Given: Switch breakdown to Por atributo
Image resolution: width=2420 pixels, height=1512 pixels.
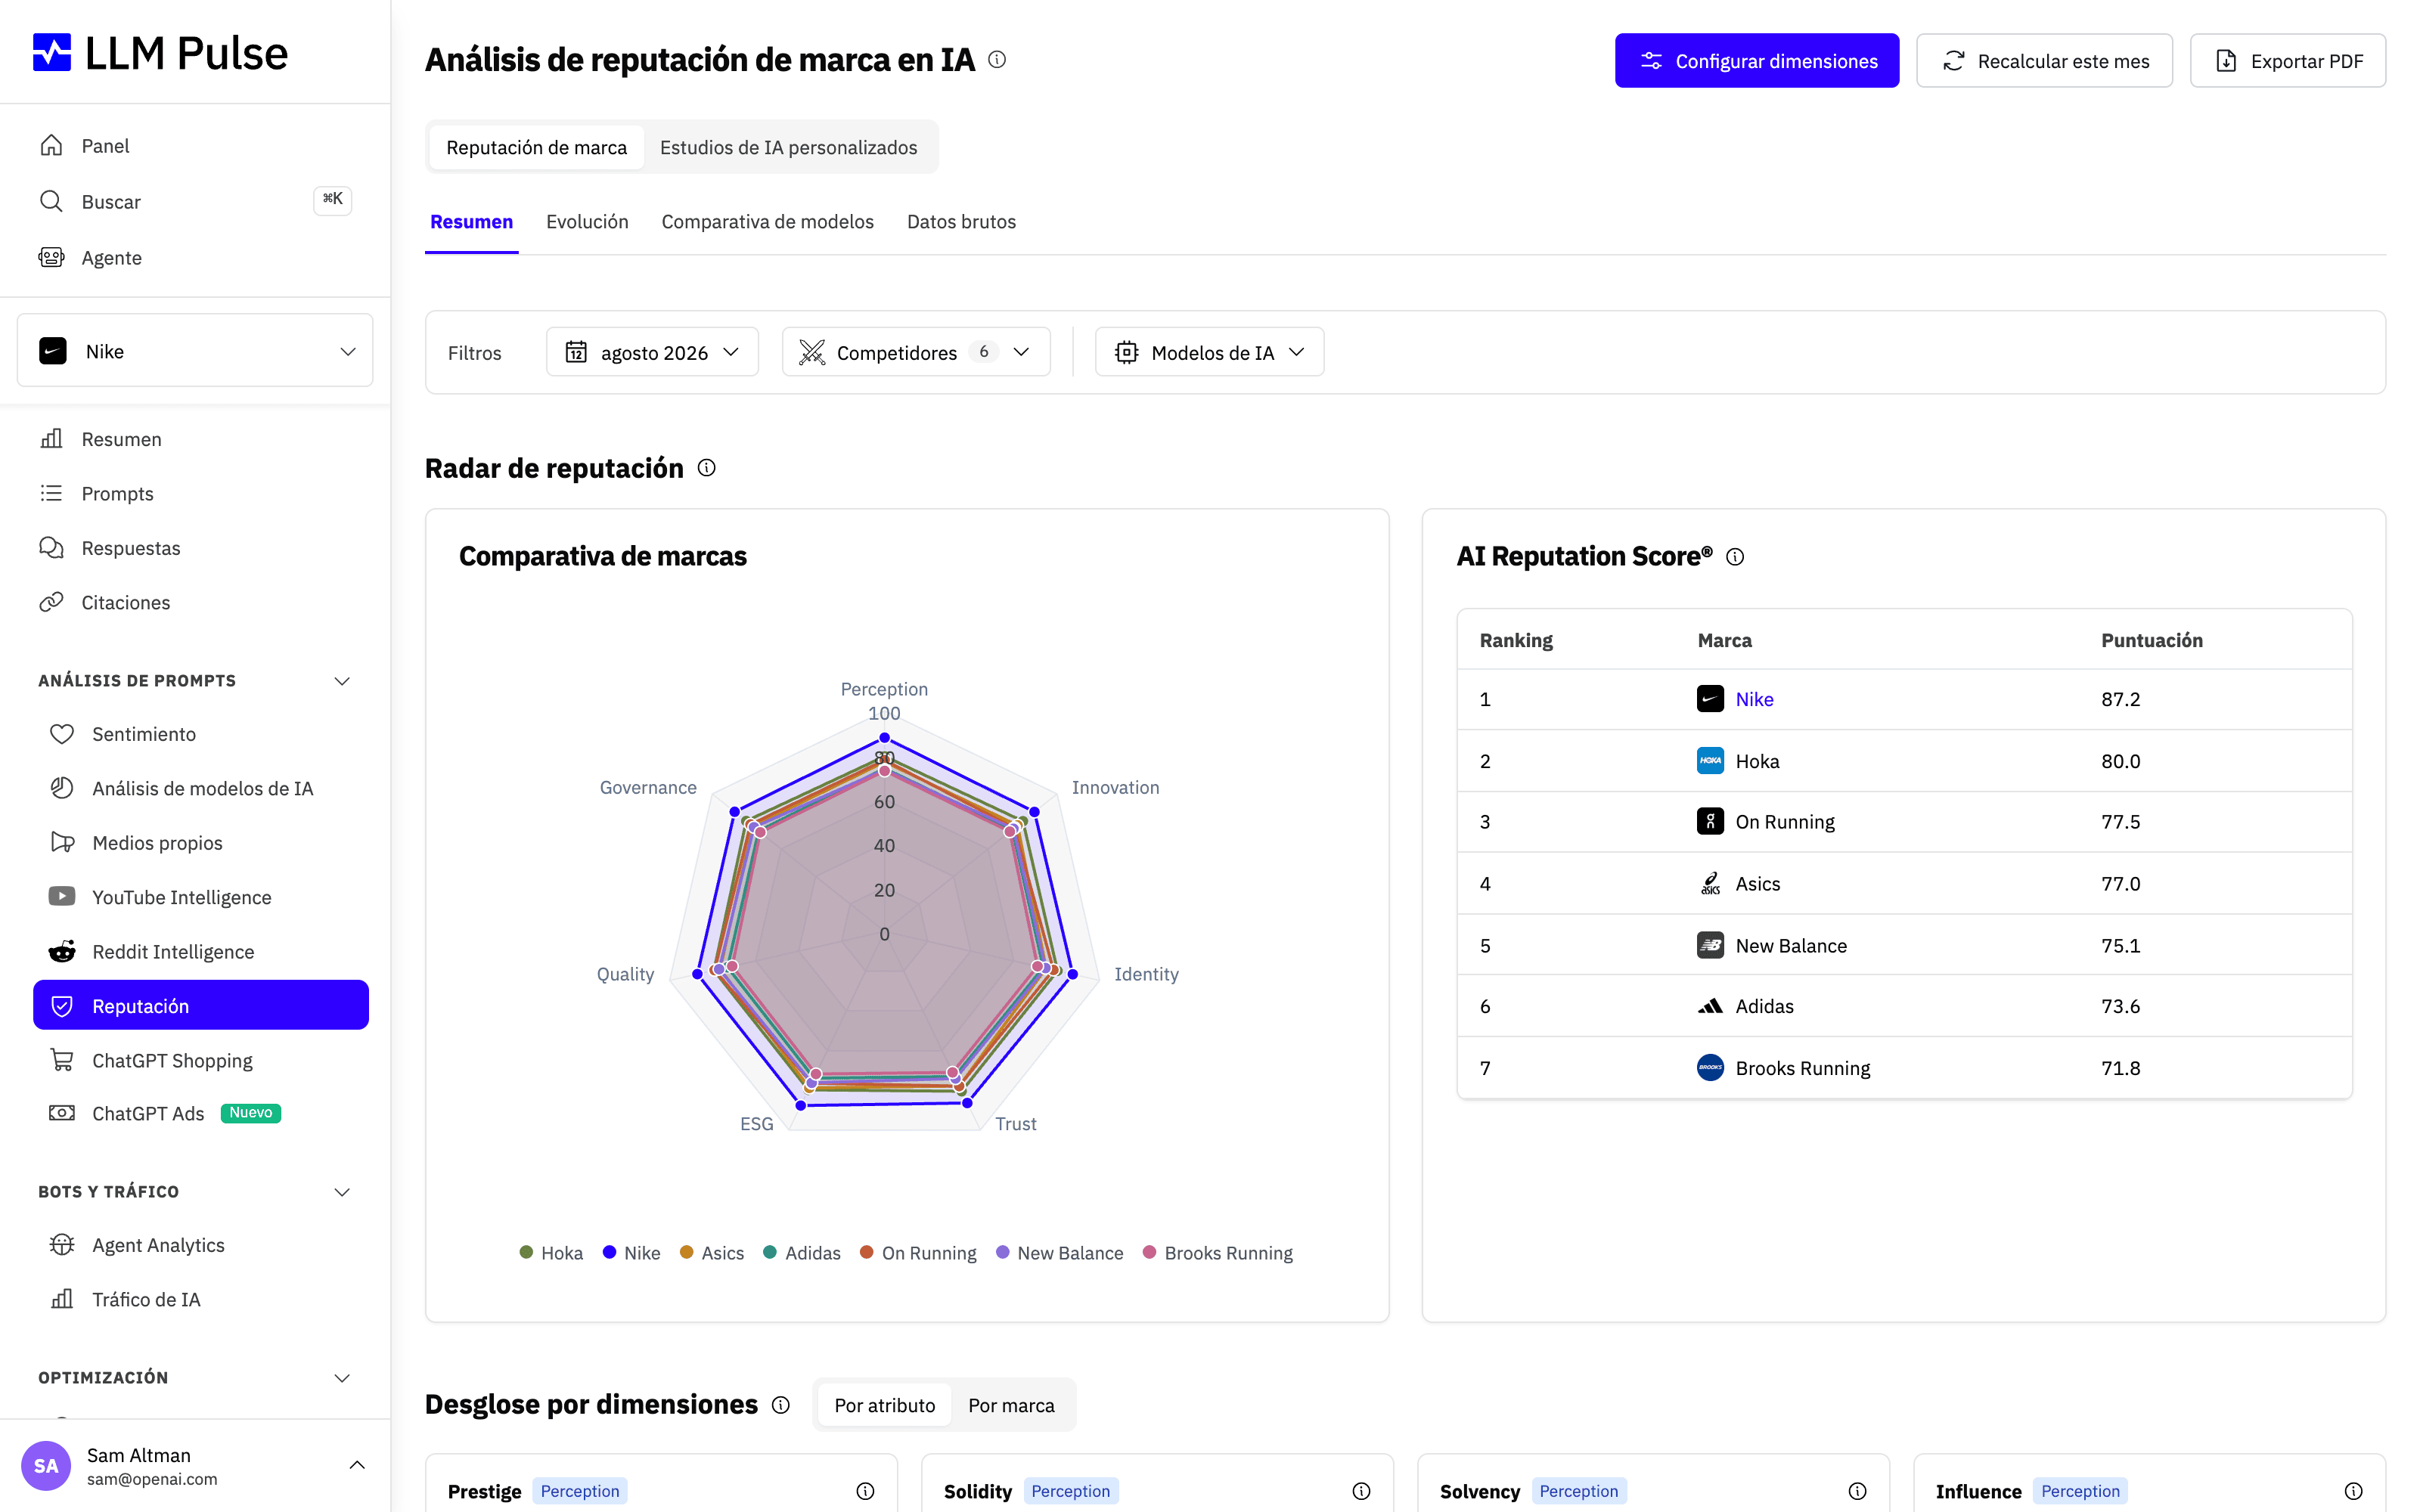Looking at the screenshot, I should (885, 1405).
